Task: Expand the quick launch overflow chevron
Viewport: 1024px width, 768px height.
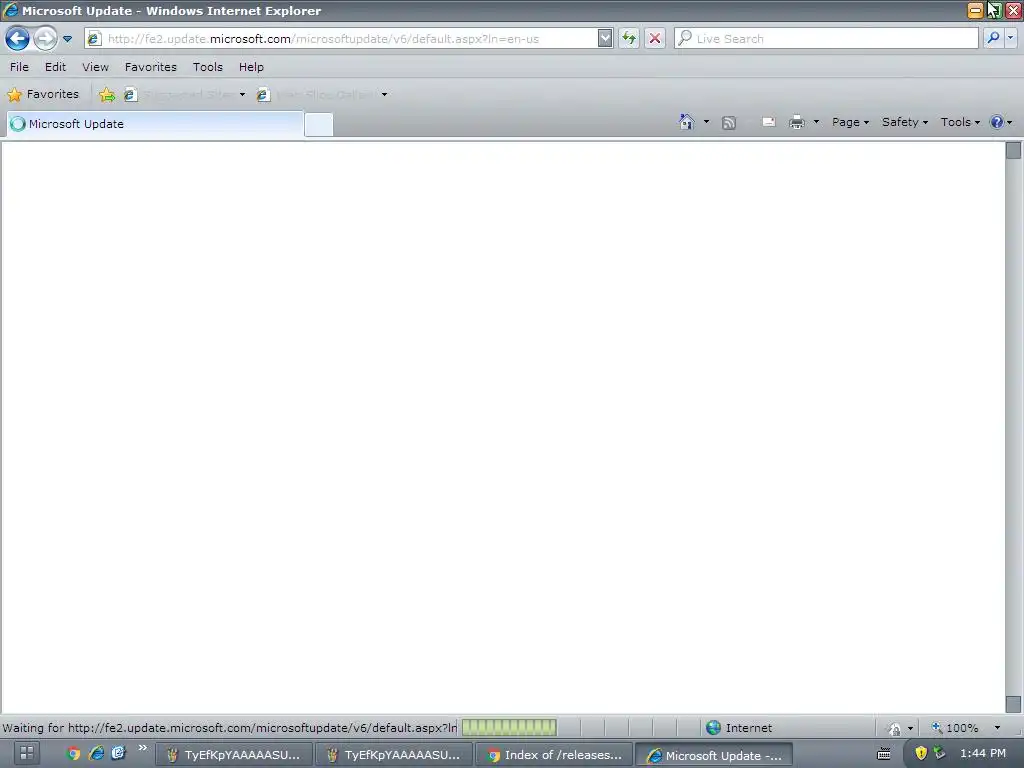Action: coord(142,748)
